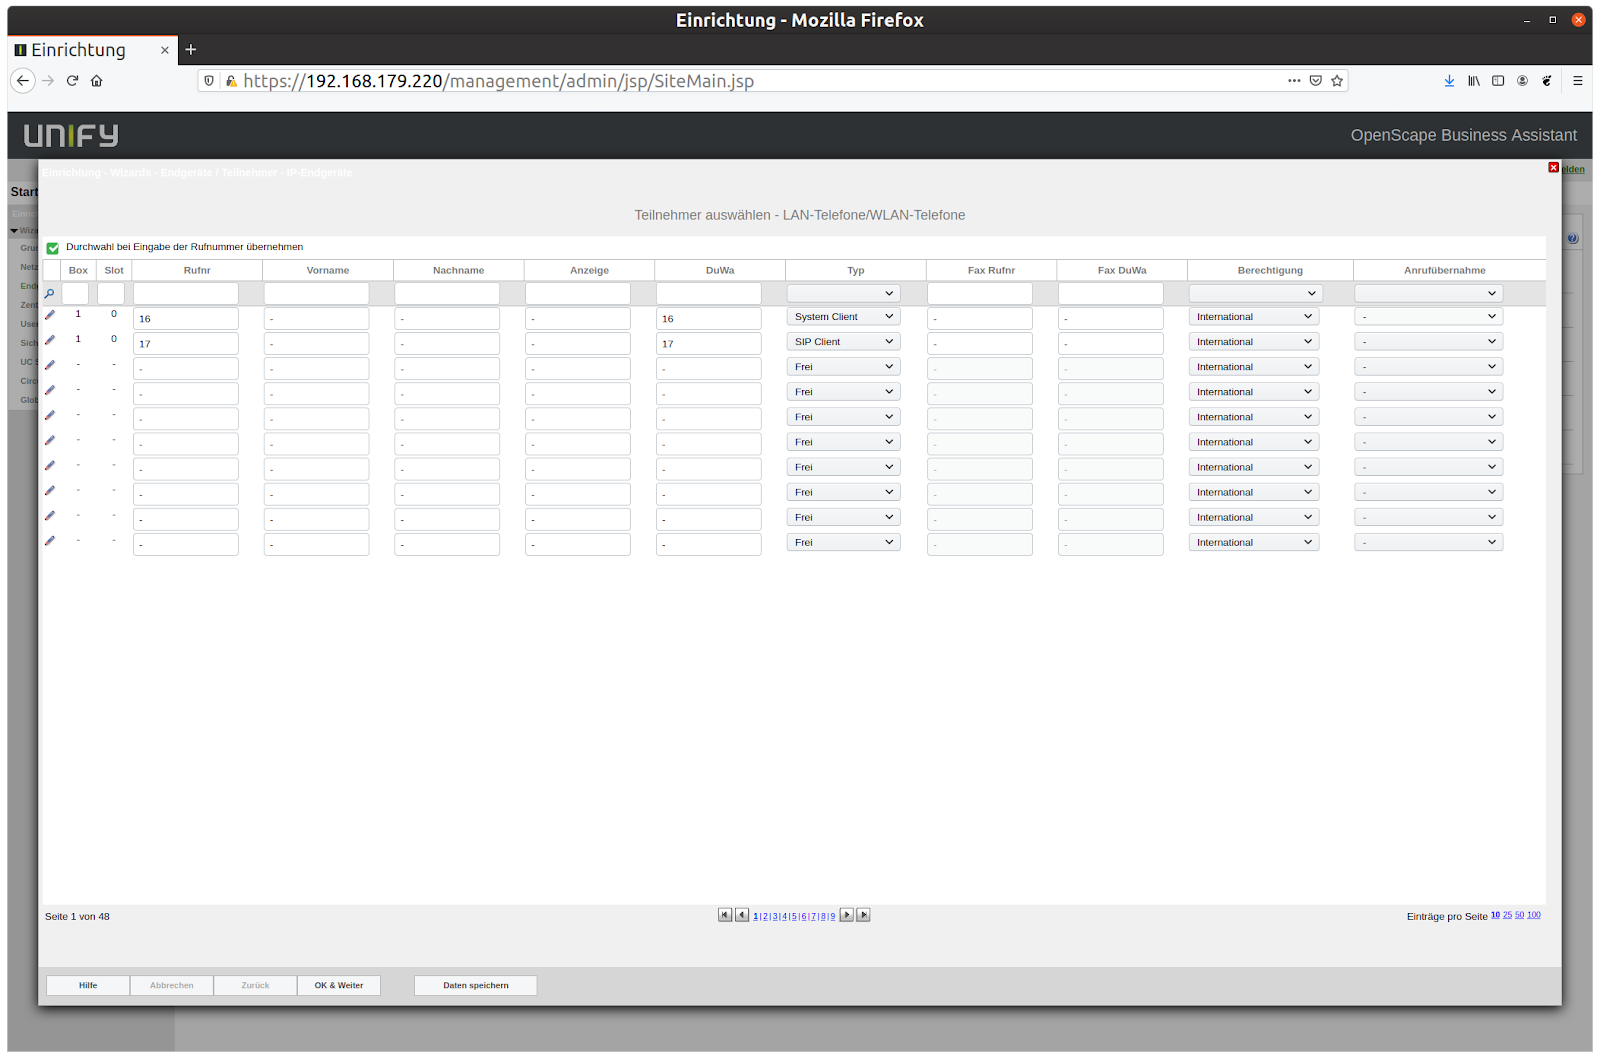Reload the page in Firefox

pyautogui.click(x=72, y=81)
